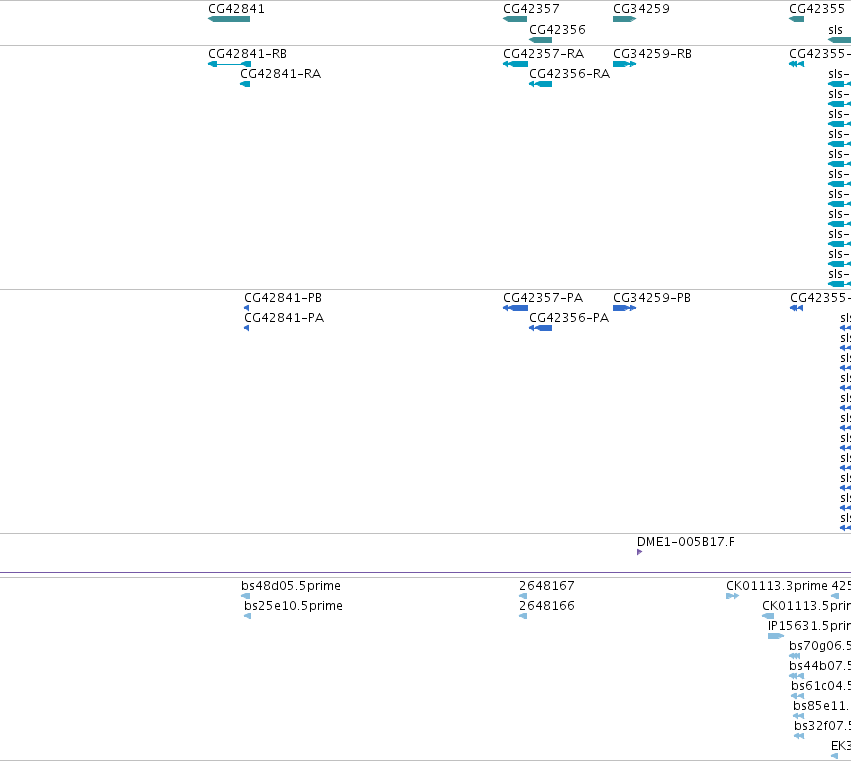Select the bs70g06 EST glyph

click(795, 656)
